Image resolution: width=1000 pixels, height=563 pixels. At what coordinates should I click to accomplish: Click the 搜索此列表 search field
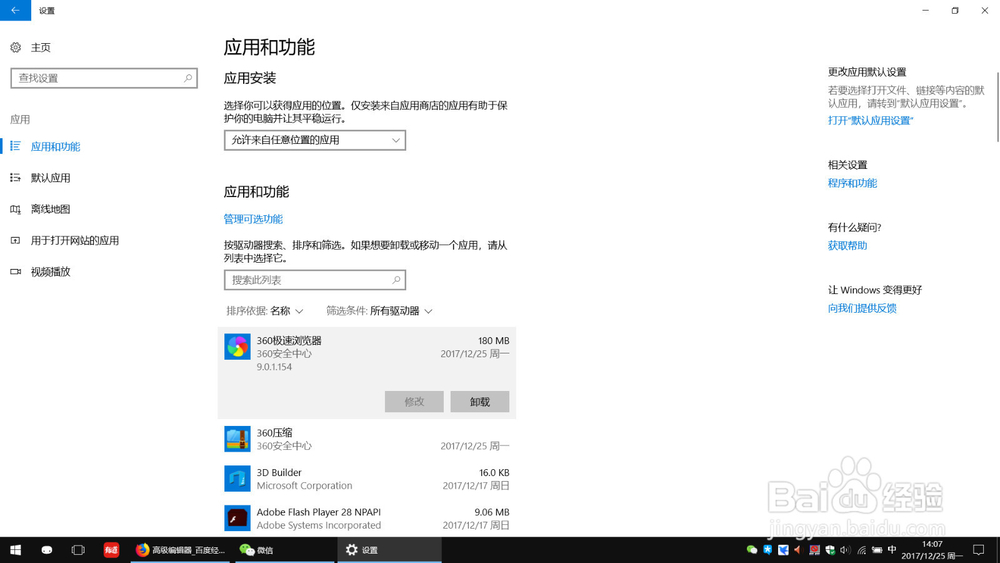[314, 280]
